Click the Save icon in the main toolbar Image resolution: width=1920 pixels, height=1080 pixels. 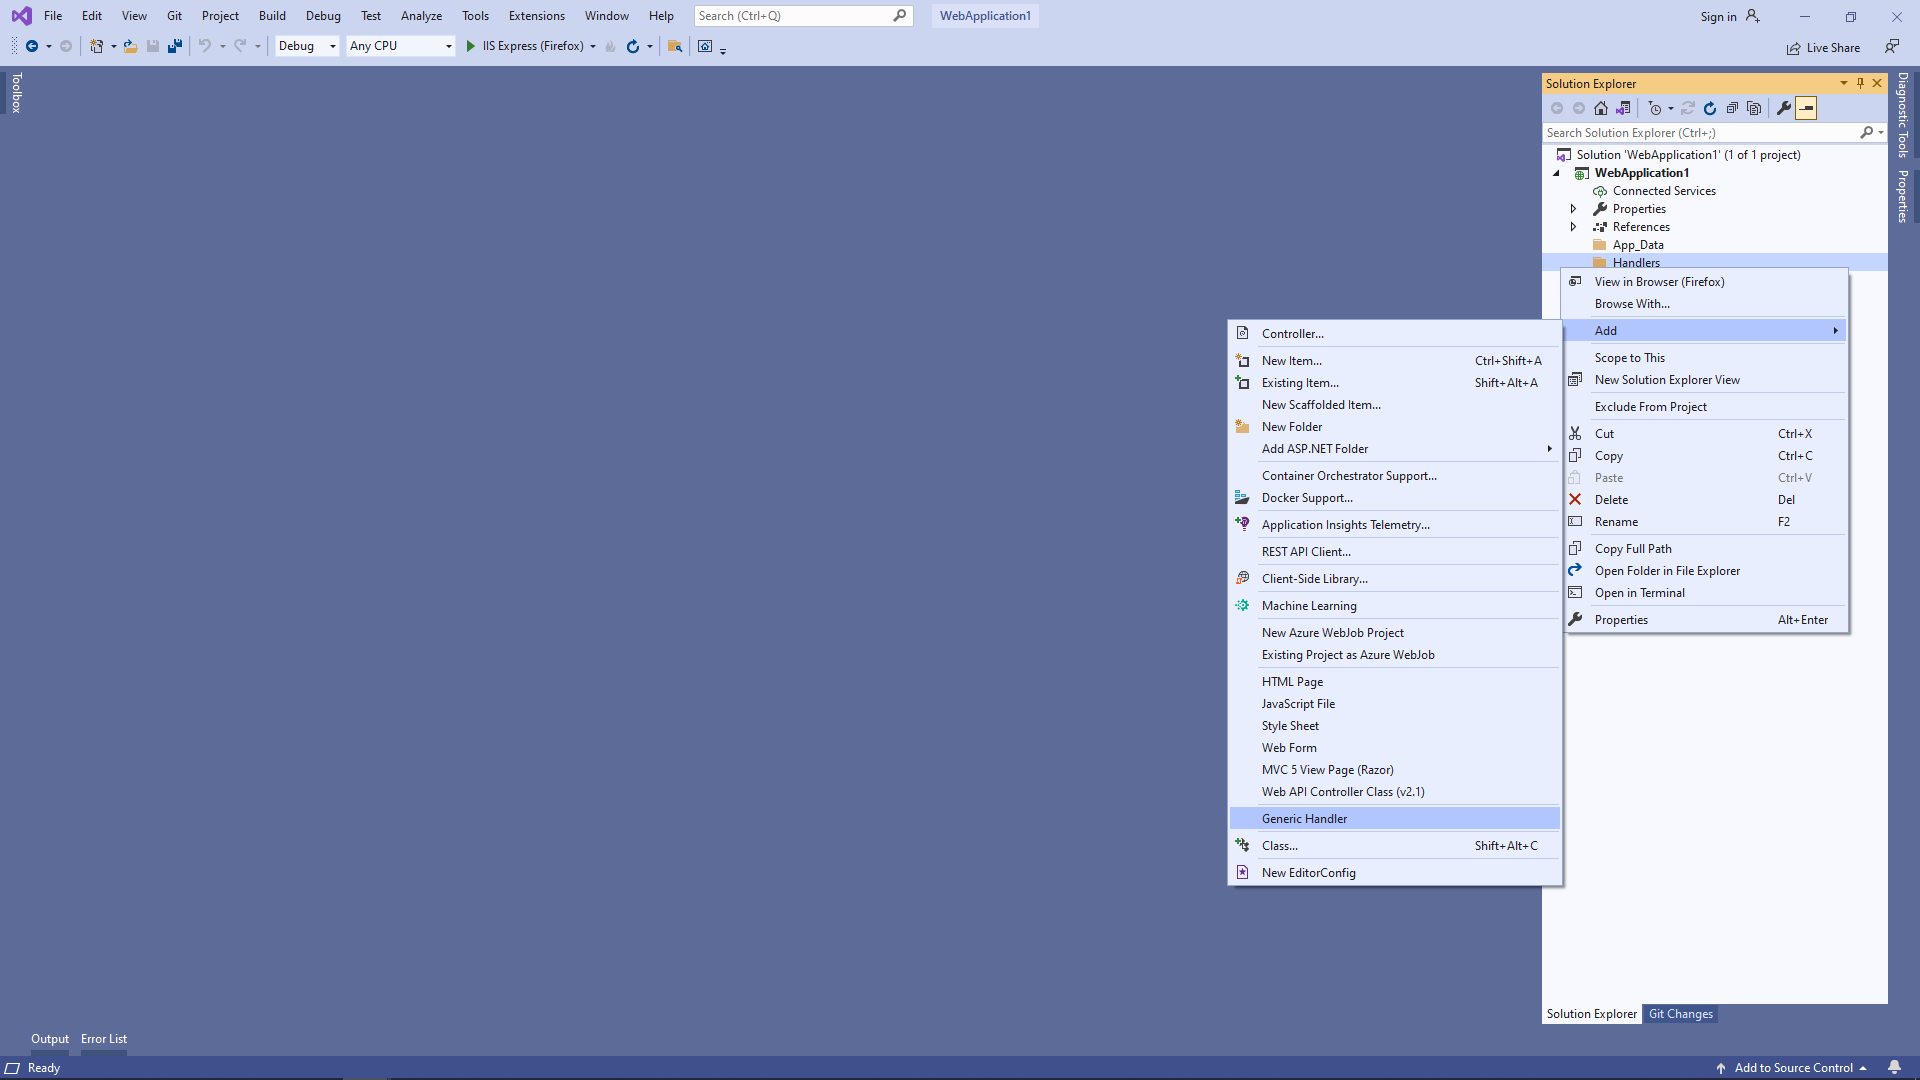(x=152, y=46)
